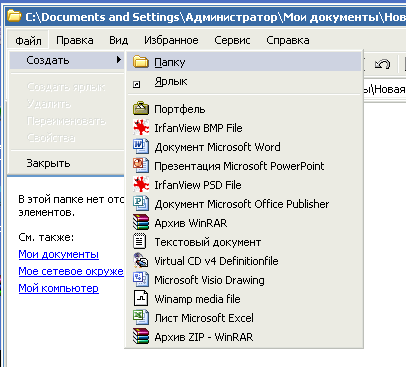Click the Publisher document icon
The image size is (406, 367).
[x=141, y=204]
